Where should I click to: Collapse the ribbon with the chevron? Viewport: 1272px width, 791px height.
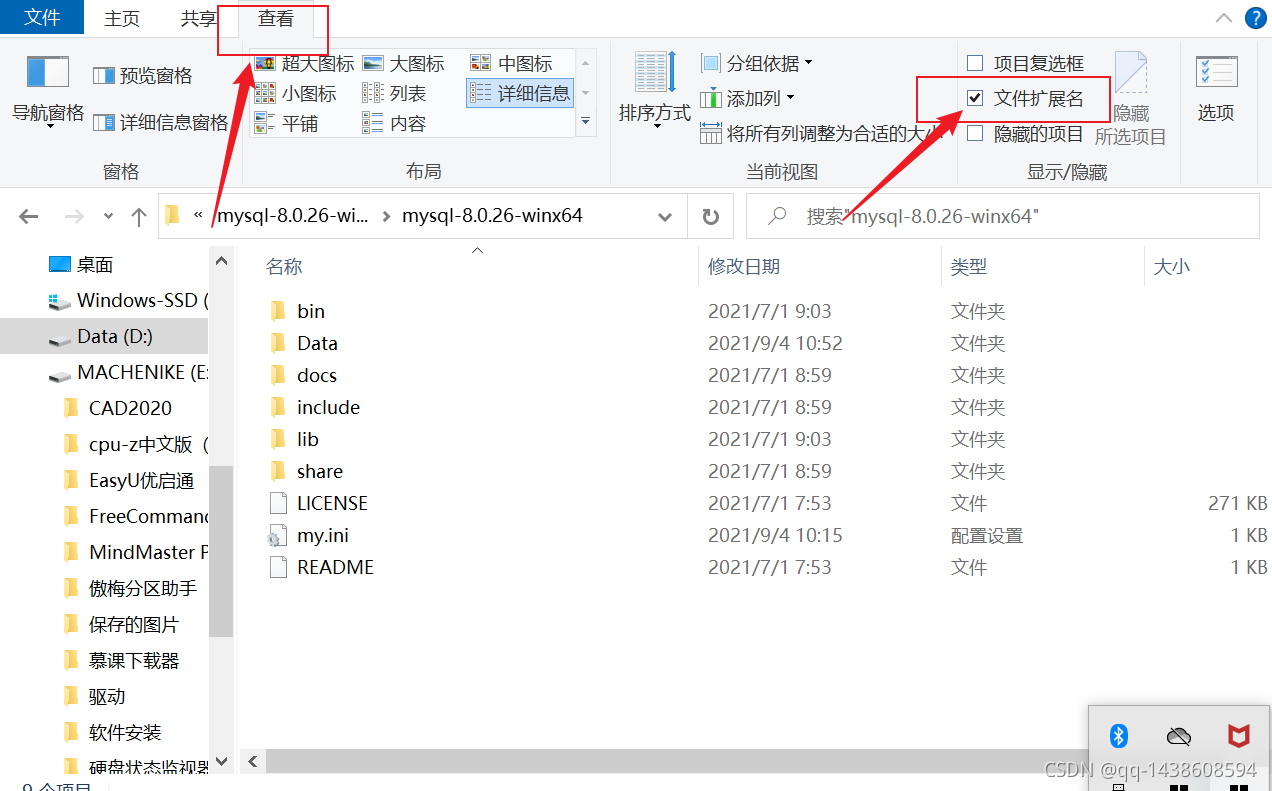(1223, 17)
